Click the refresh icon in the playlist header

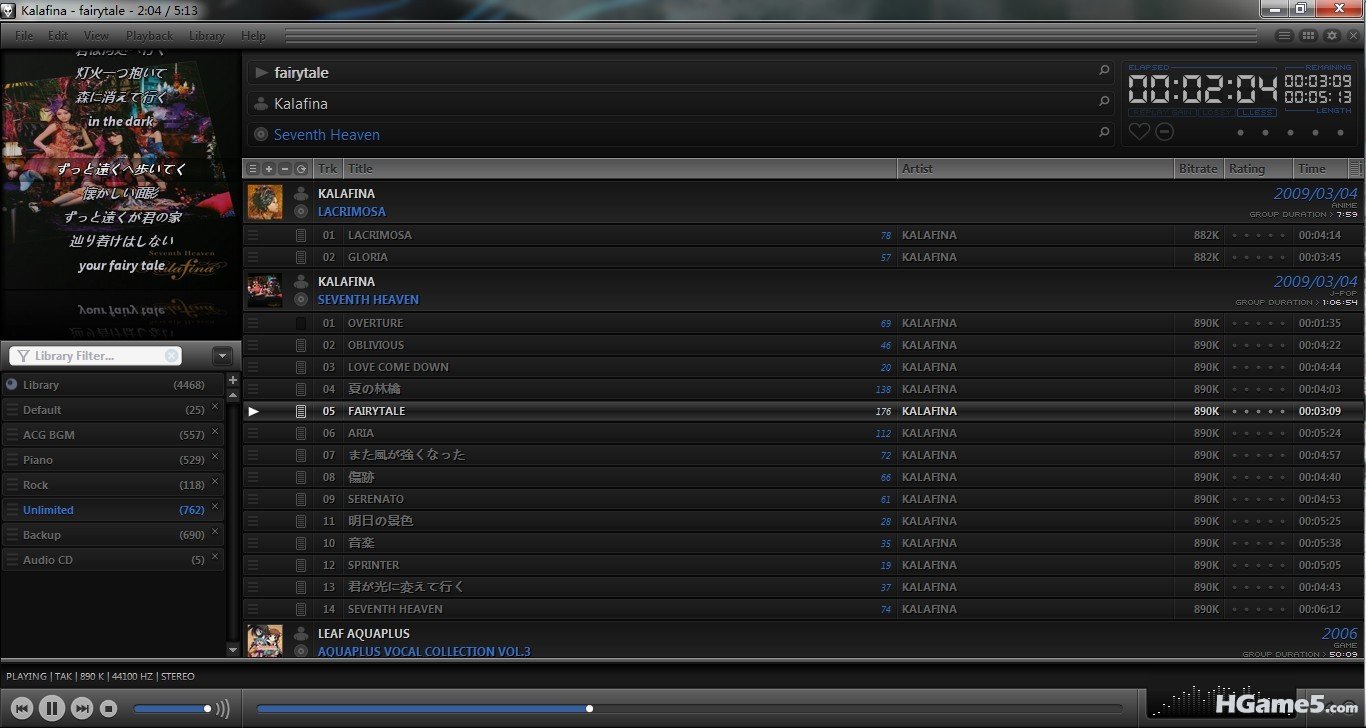301,169
